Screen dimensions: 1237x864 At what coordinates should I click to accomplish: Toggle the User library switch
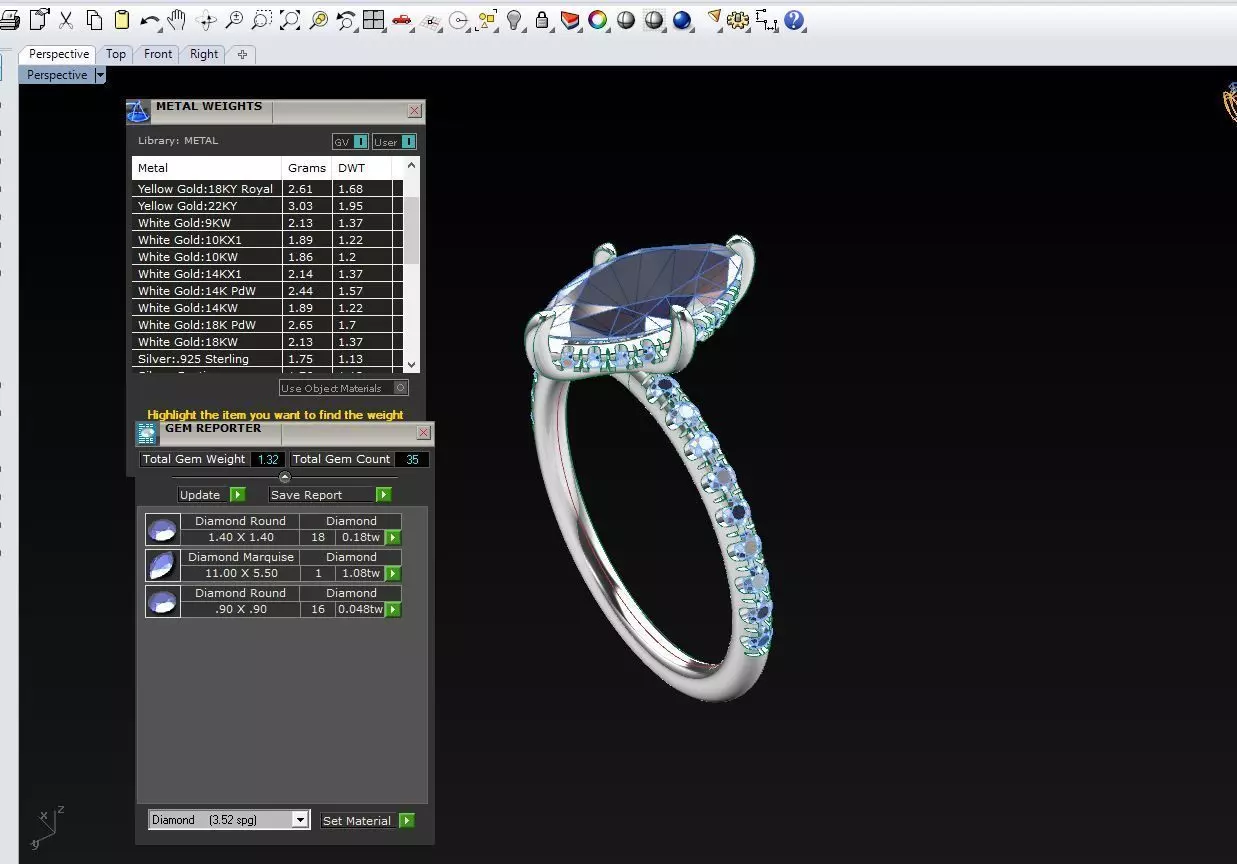[x=394, y=142]
